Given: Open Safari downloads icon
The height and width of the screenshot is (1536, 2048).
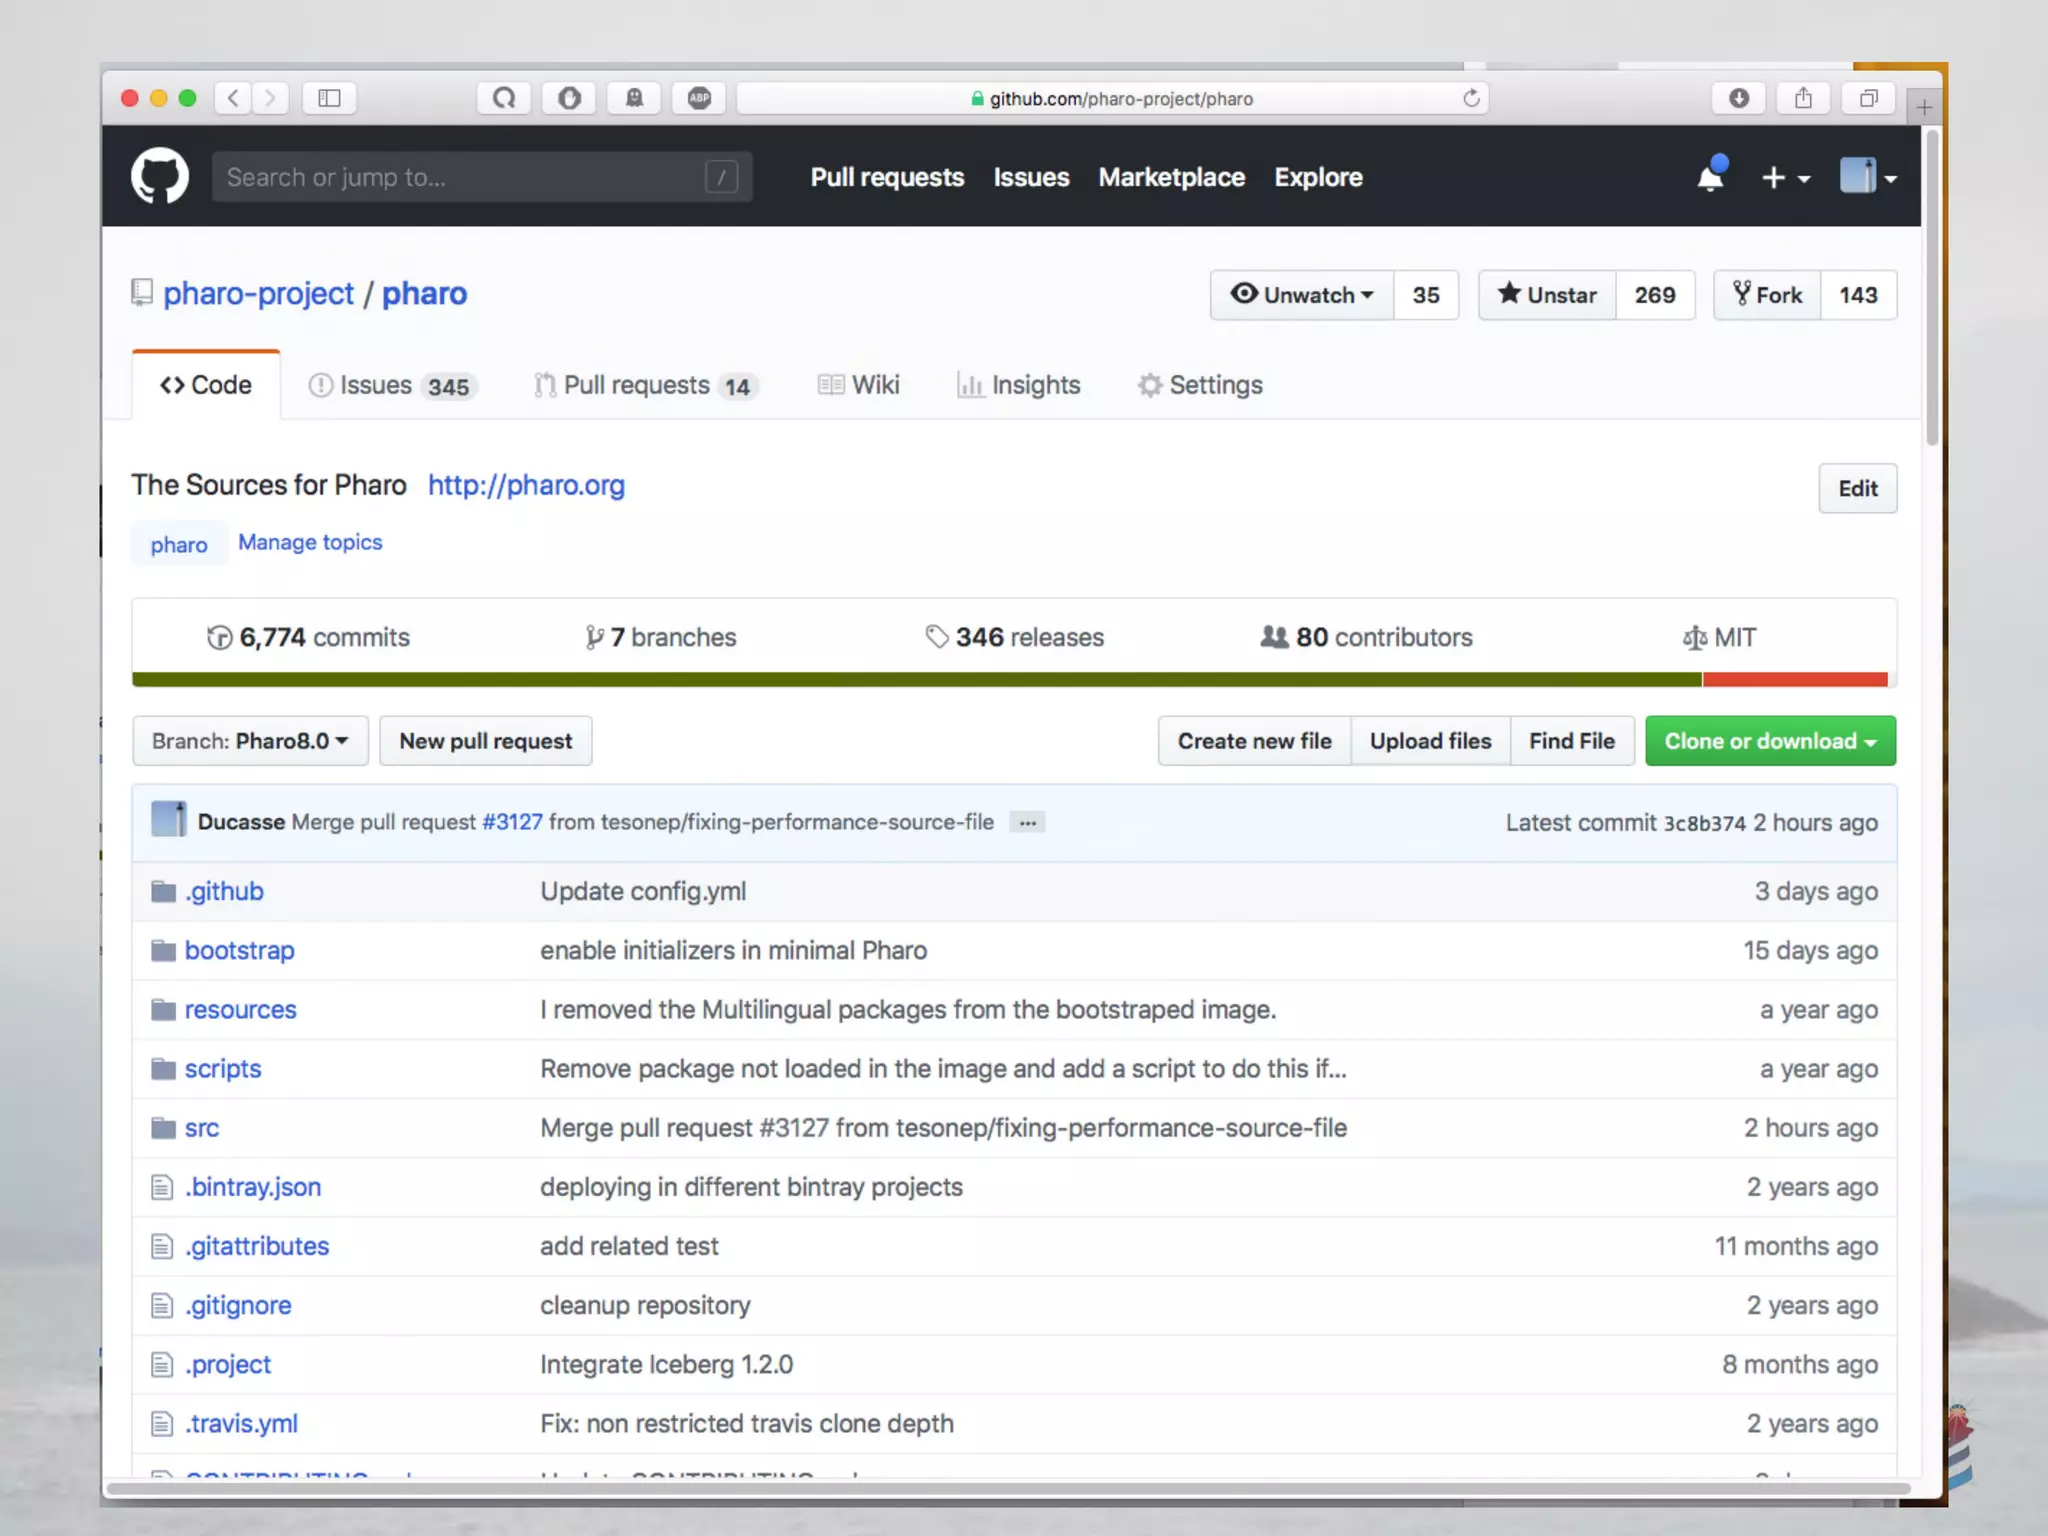Looking at the screenshot, I should (1739, 98).
